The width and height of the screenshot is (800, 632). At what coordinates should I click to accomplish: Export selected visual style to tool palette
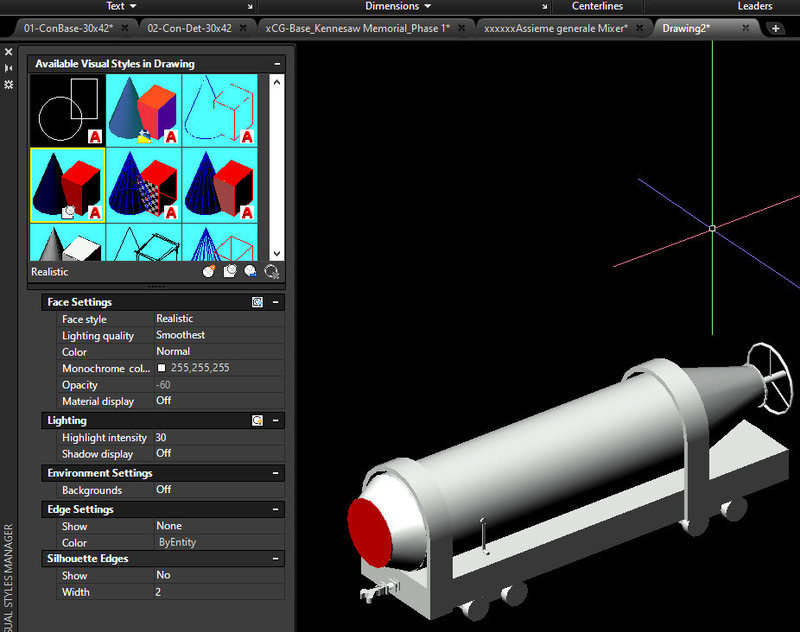[x=250, y=271]
